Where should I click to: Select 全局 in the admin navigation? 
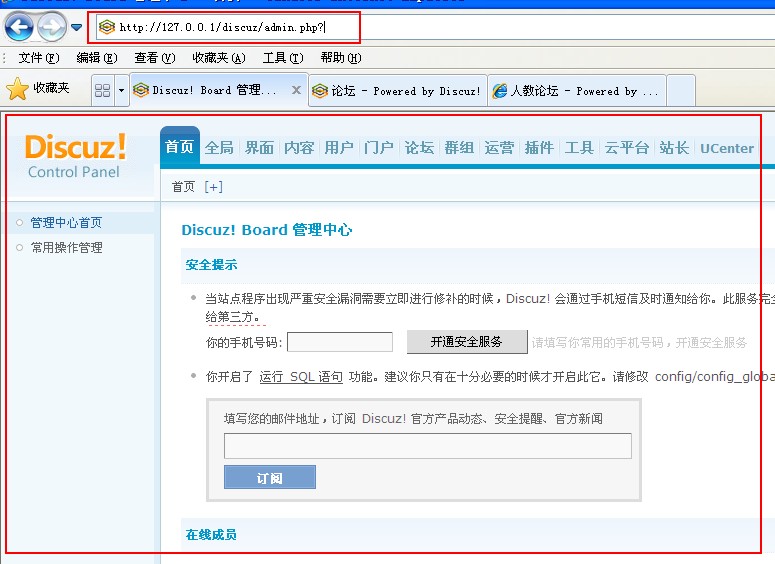click(x=219, y=148)
